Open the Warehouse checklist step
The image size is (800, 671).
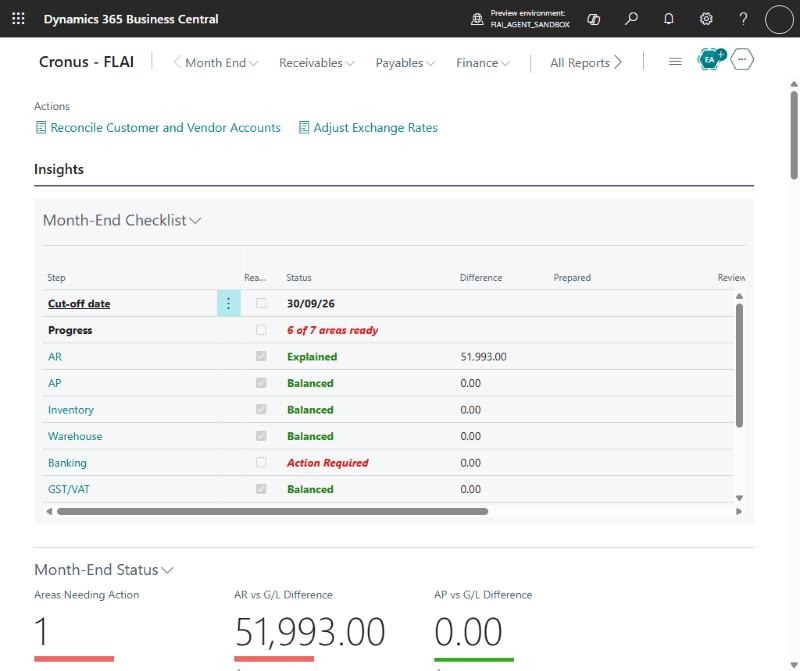(75, 436)
